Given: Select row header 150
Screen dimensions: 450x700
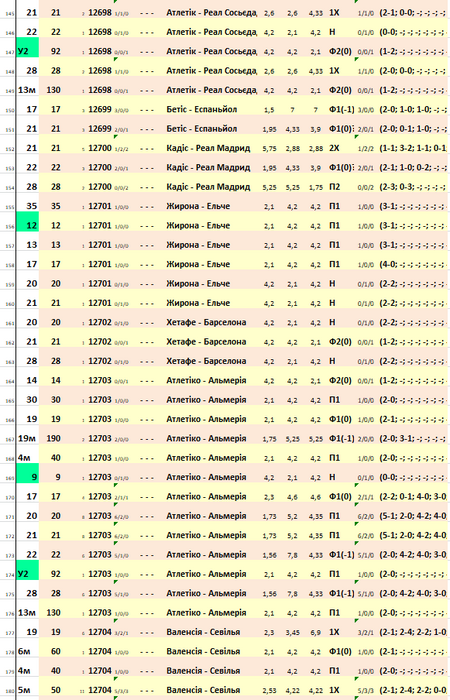Looking at the screenshot, I should pyautogui.click(x=9, y=110).
